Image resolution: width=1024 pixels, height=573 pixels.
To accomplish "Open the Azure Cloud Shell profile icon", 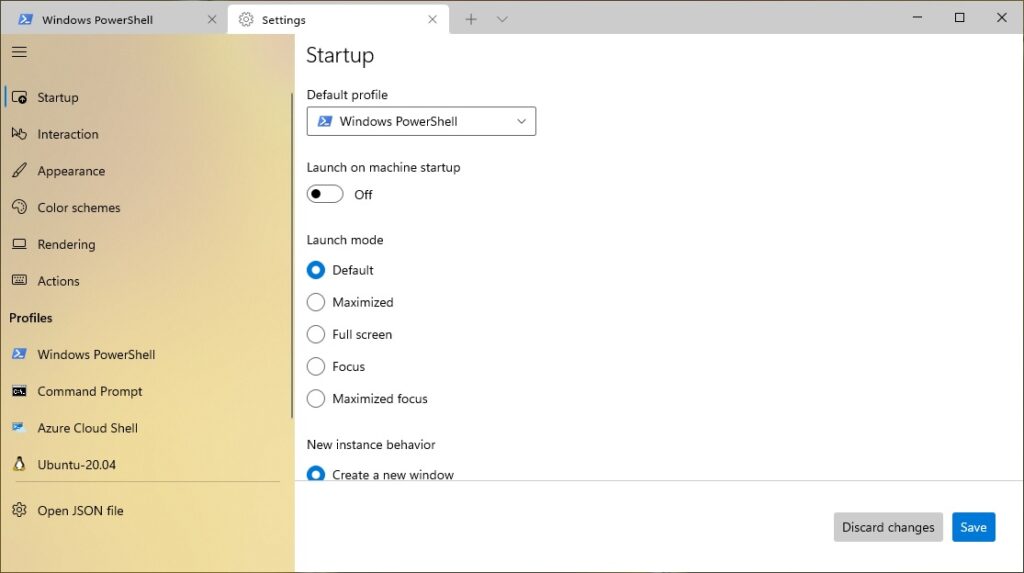I will (x=19, y=428).
